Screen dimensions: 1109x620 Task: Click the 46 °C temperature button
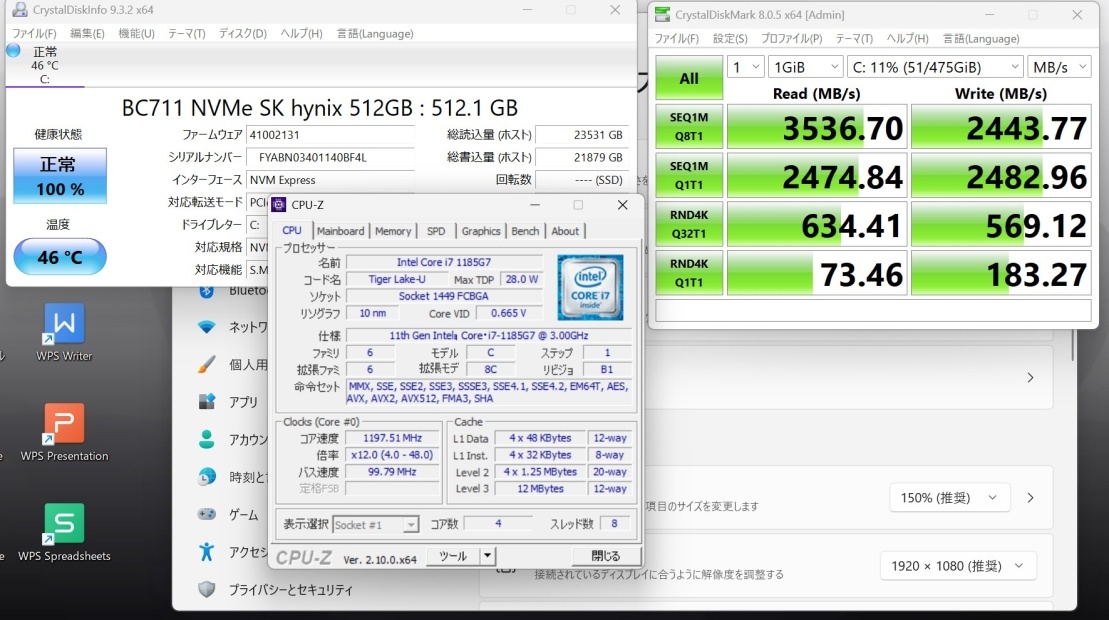60,257
